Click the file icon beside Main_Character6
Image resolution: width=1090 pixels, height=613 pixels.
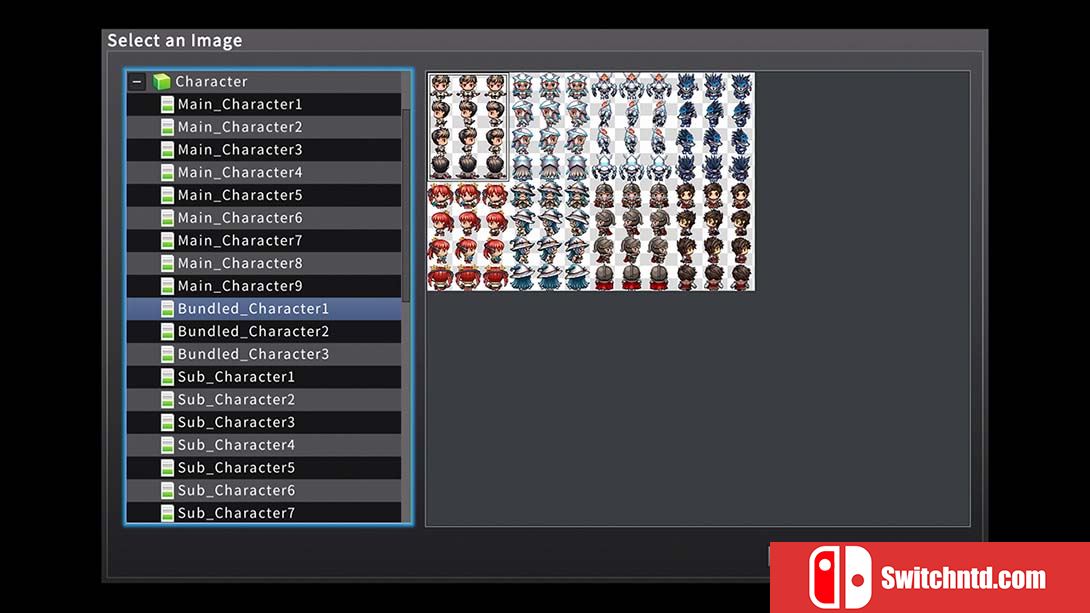pos(167,218)
